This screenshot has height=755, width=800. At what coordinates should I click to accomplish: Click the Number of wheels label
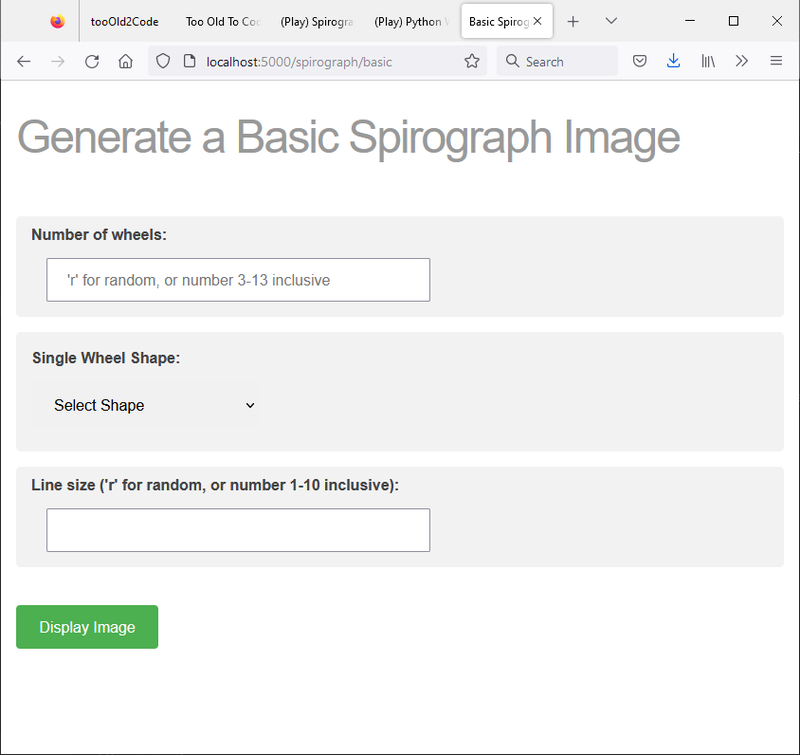pyautogui.click(x=99, y=235)
